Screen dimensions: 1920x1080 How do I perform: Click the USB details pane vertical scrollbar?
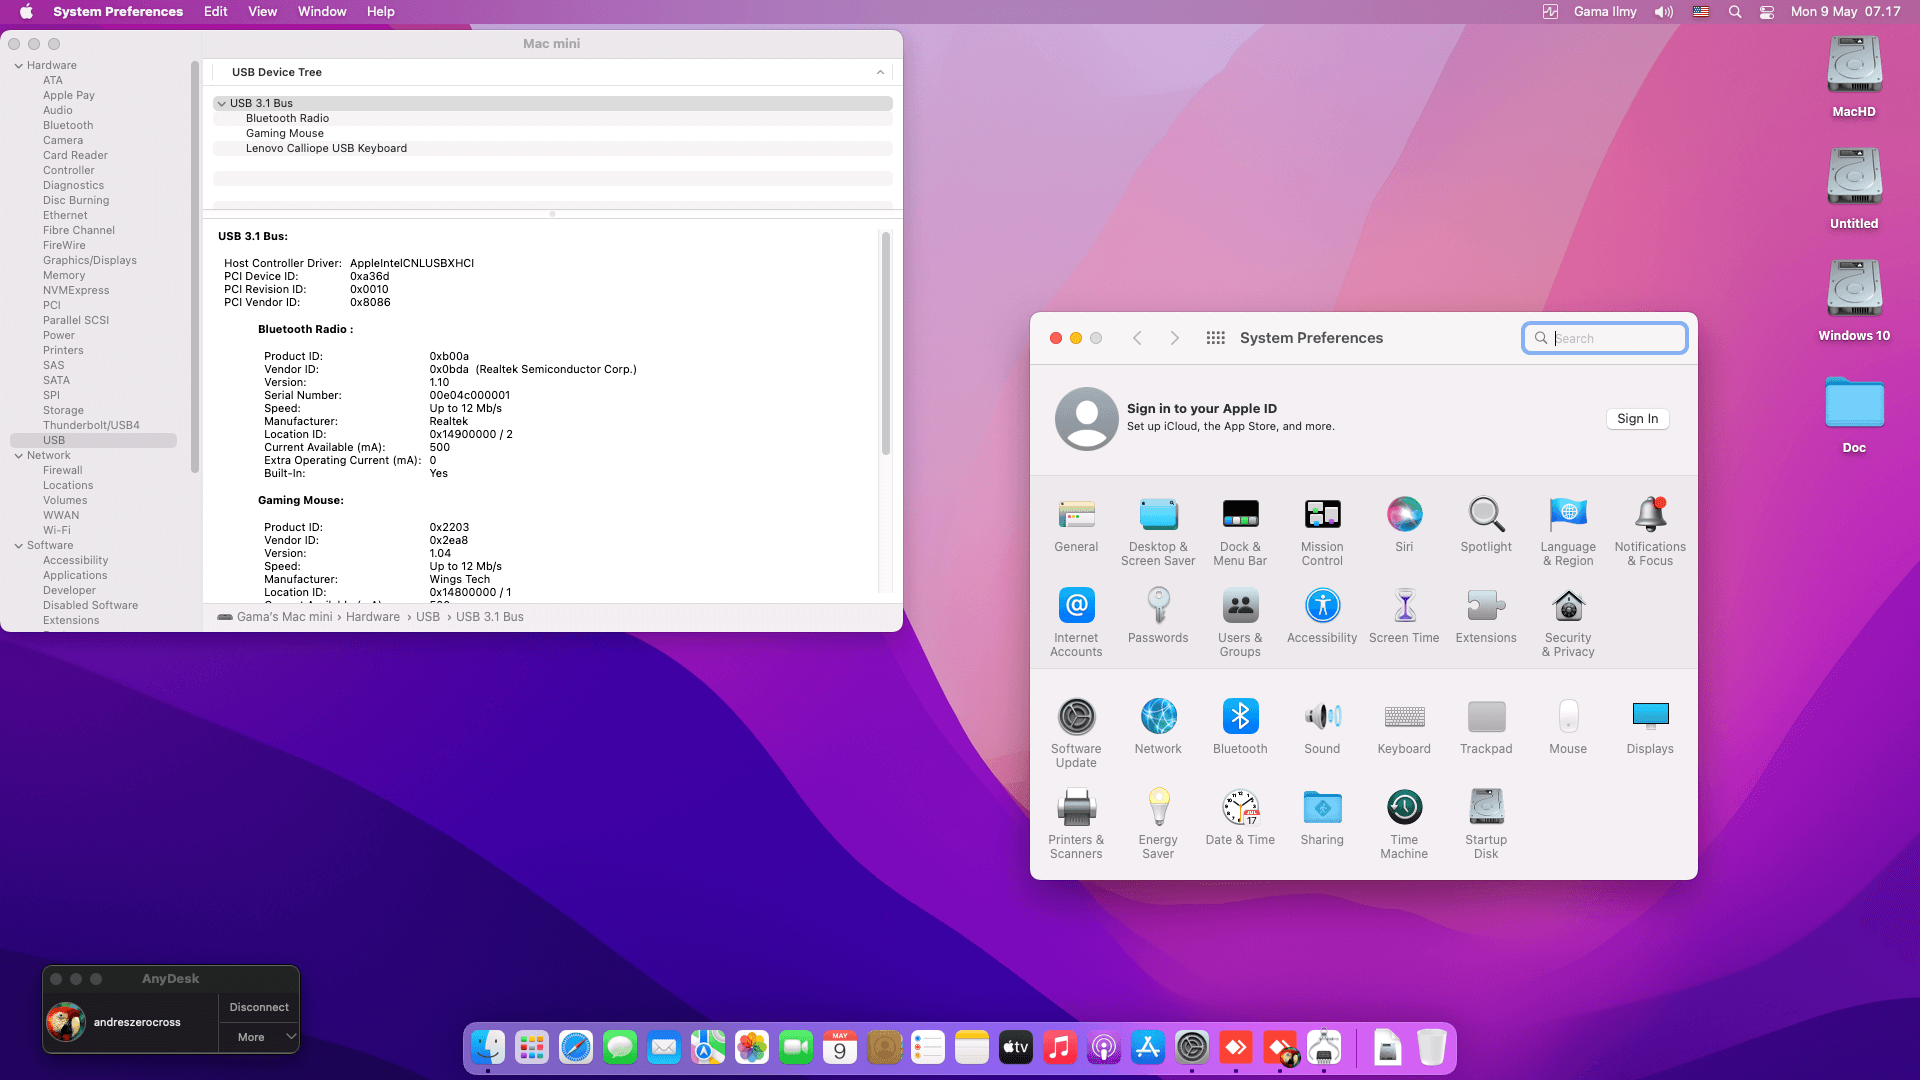[885, 343]
